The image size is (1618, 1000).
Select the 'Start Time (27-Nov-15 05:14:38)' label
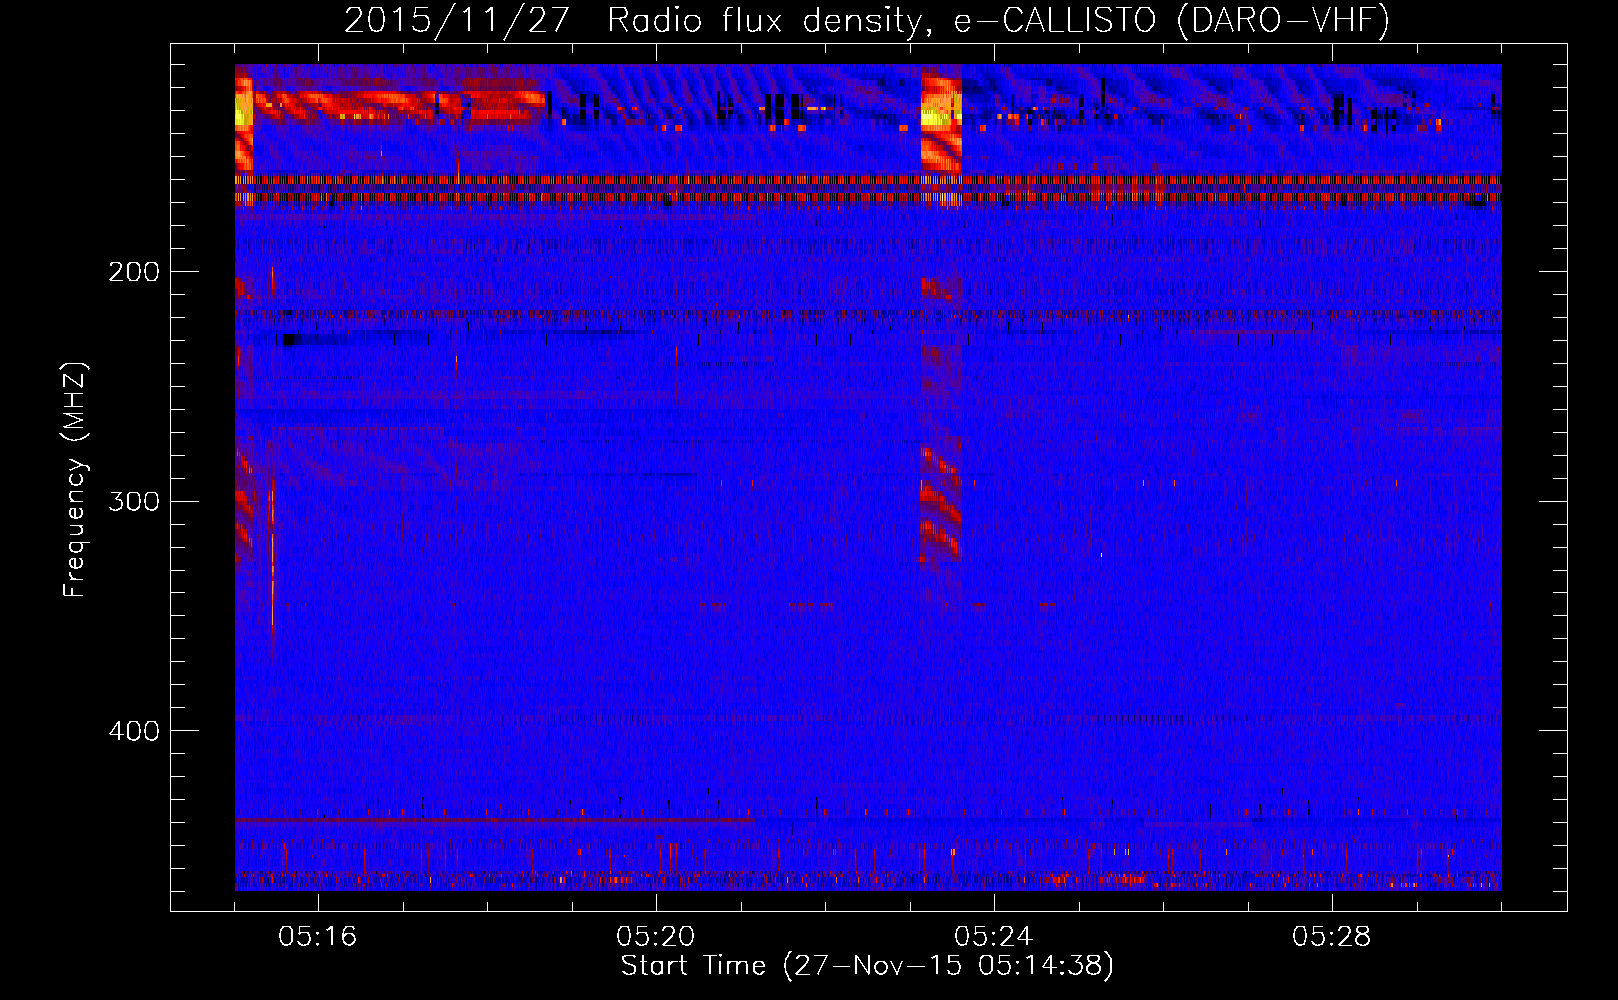pyautogui.click(x=867, y=966)
